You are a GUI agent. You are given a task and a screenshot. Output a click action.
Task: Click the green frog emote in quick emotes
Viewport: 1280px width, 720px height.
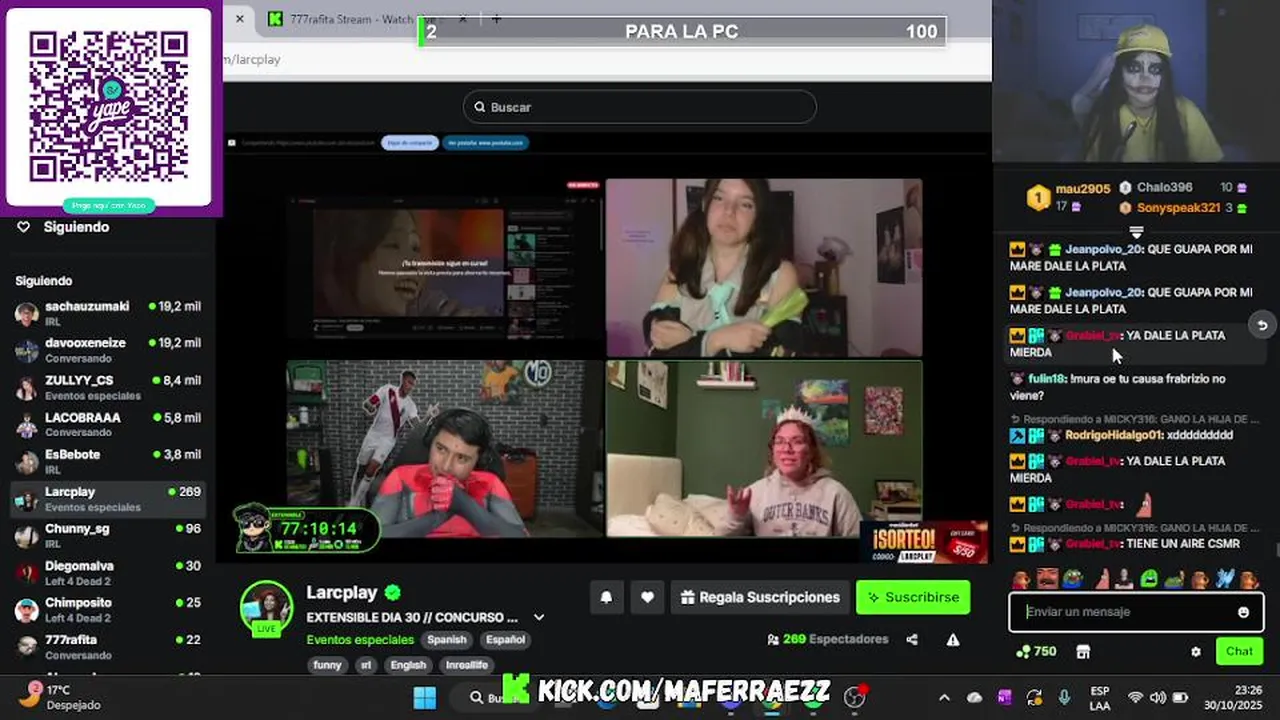(x=1150, y=579)
